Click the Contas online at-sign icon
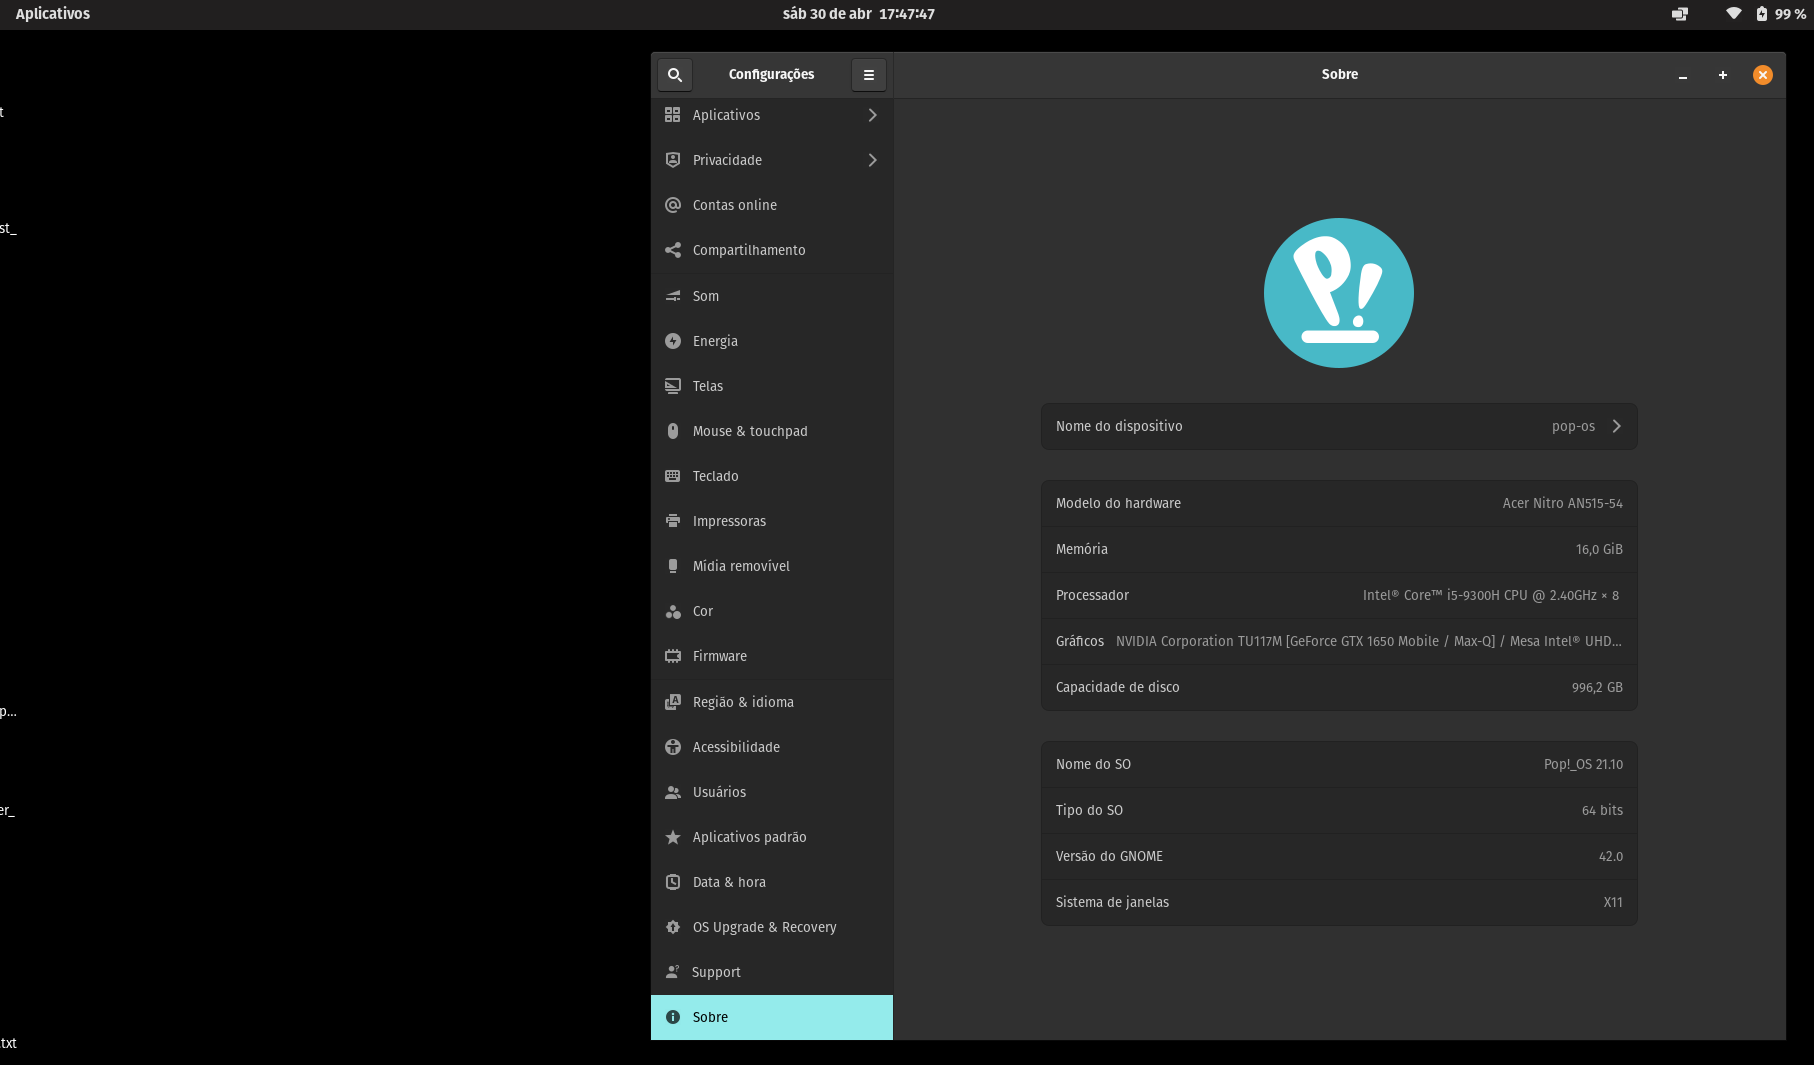The width and height of the screenshot is (1814, 1065). (x=673, y=205)
